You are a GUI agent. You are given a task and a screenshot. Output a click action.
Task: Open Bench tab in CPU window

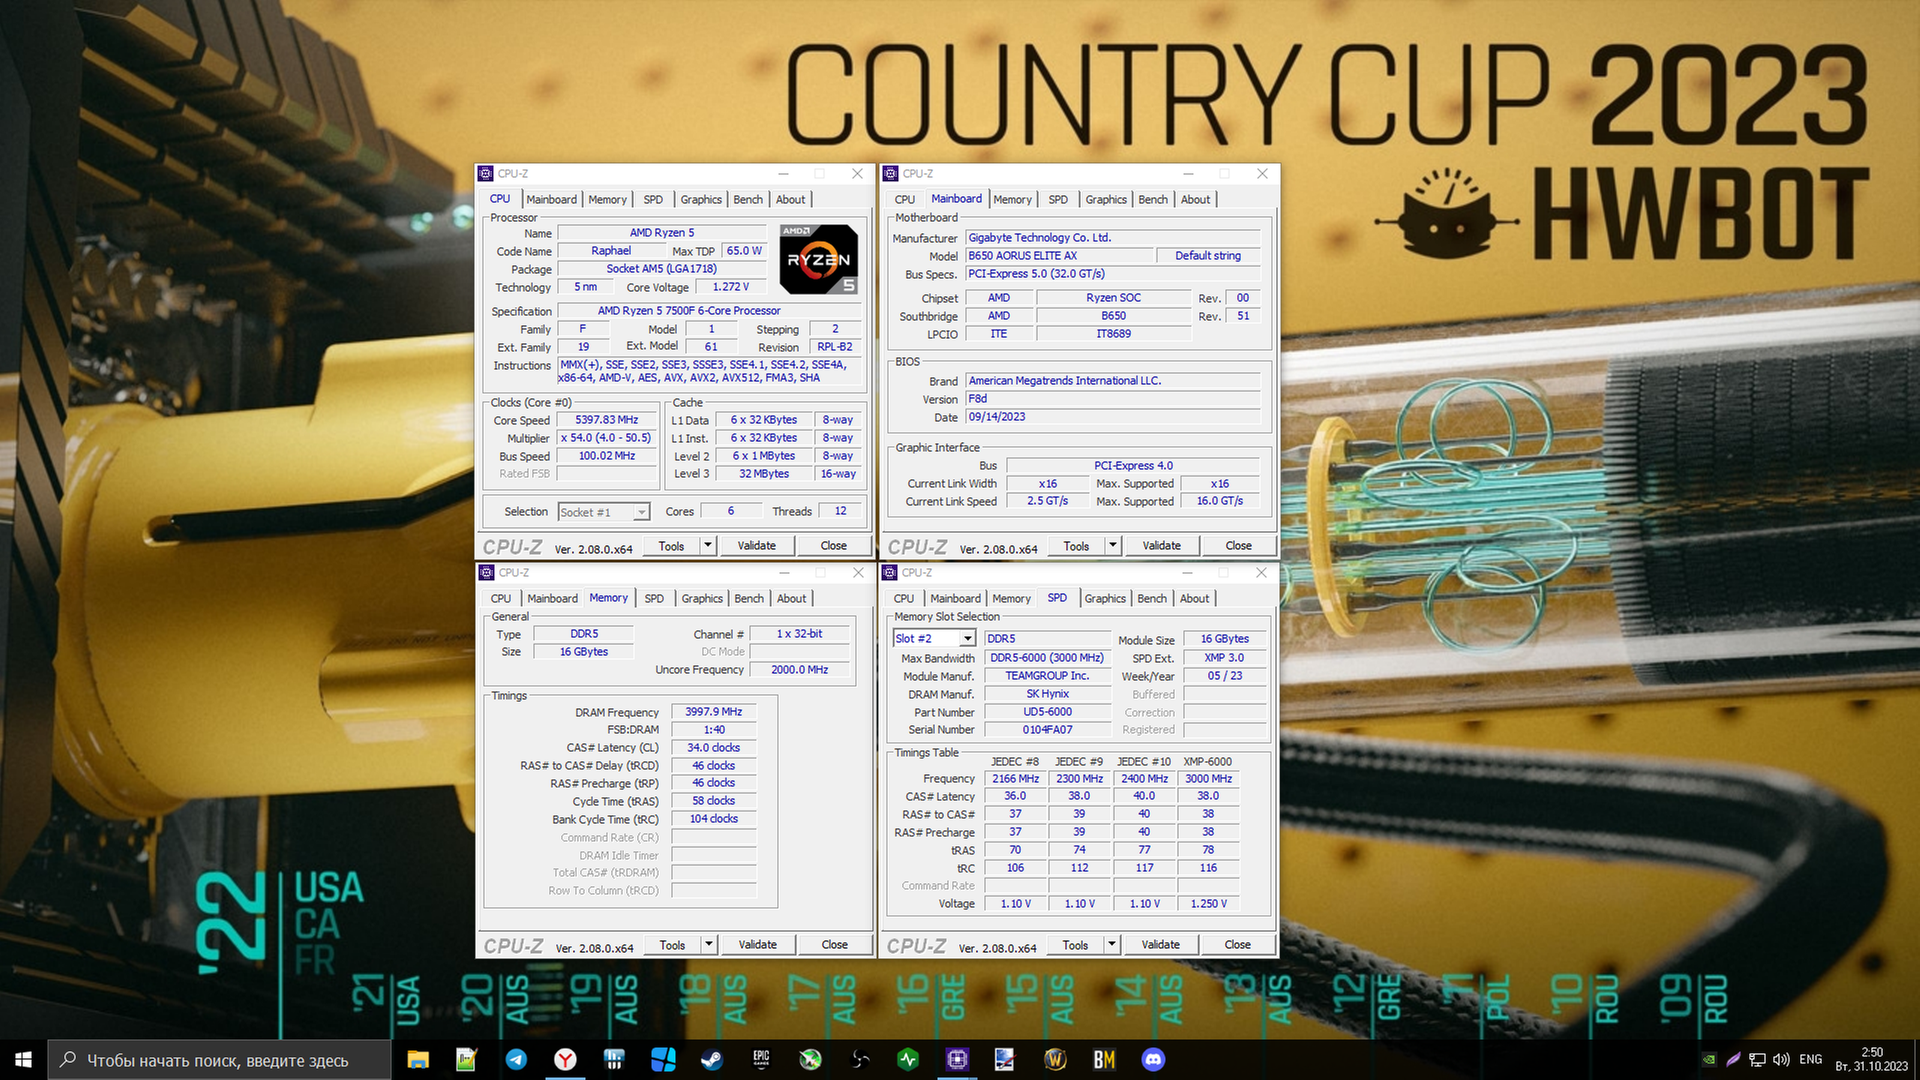[x=748, y=200]
